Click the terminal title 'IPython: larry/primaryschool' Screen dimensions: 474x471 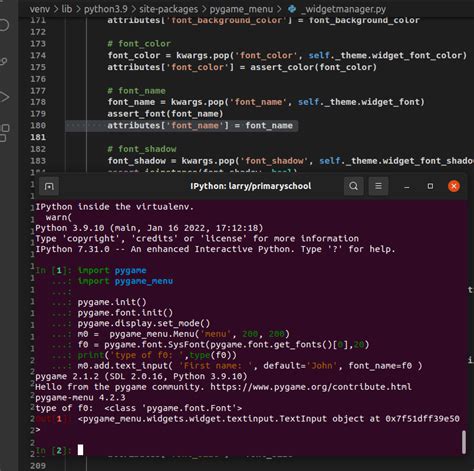(251, 186)
